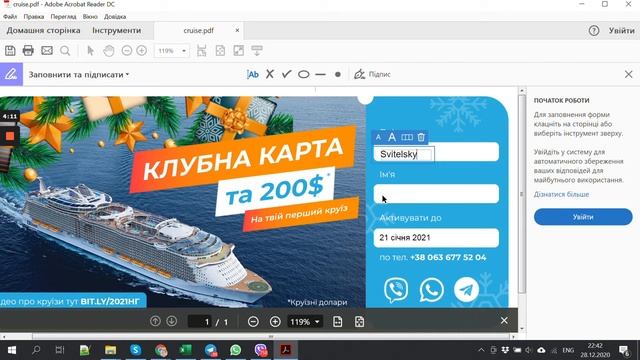Click the fit page icon in the top toolbar
The height and width of the screenshot is (360, 640).
coord(220,51)
